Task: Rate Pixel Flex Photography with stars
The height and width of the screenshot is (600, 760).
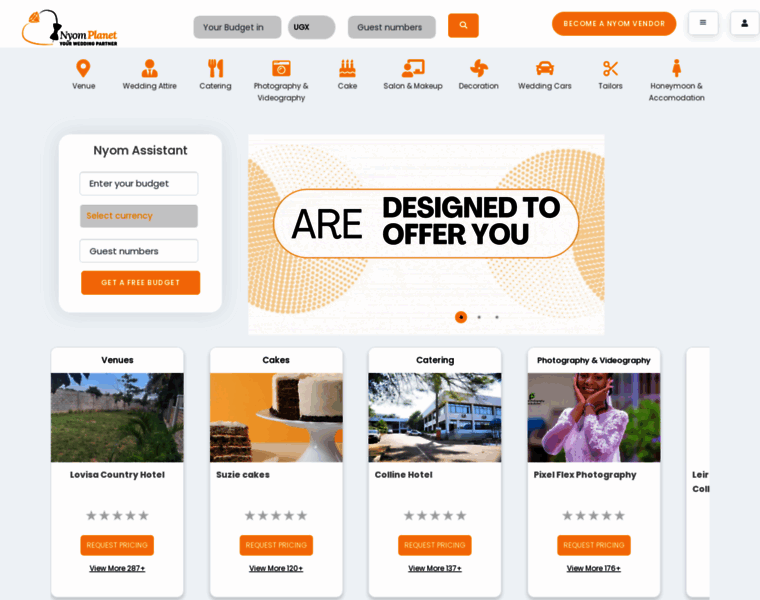Action: click(593, 515)
